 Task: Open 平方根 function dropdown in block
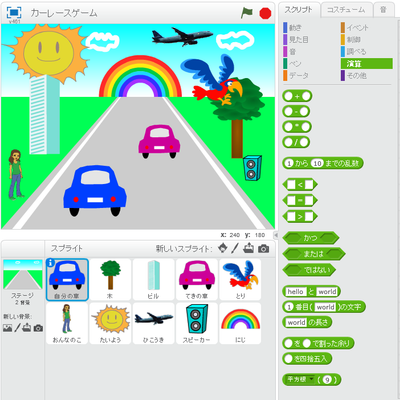(311, 379)
